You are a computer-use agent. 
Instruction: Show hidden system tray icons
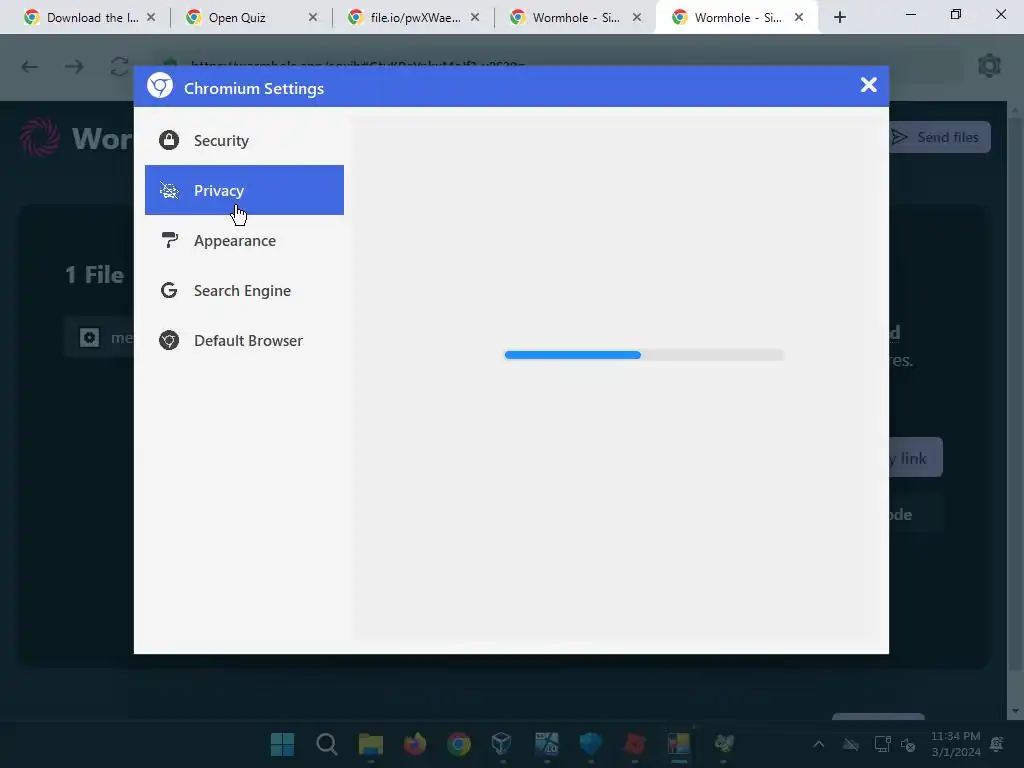[818, 744]
